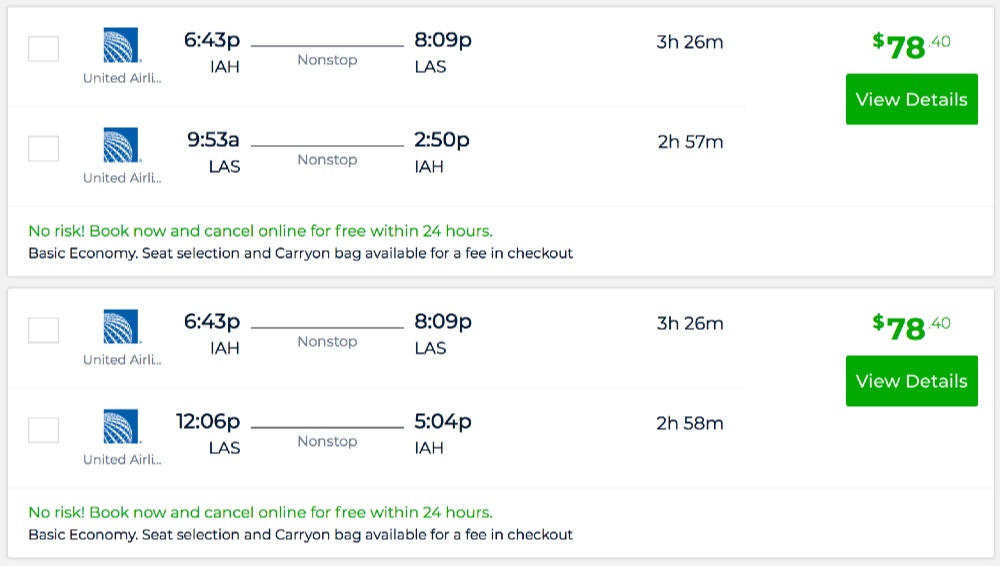
Task: Click the $78.40 price on the 12:06p return itinerary
Action: pyautogui.click(x=911, y=326)
